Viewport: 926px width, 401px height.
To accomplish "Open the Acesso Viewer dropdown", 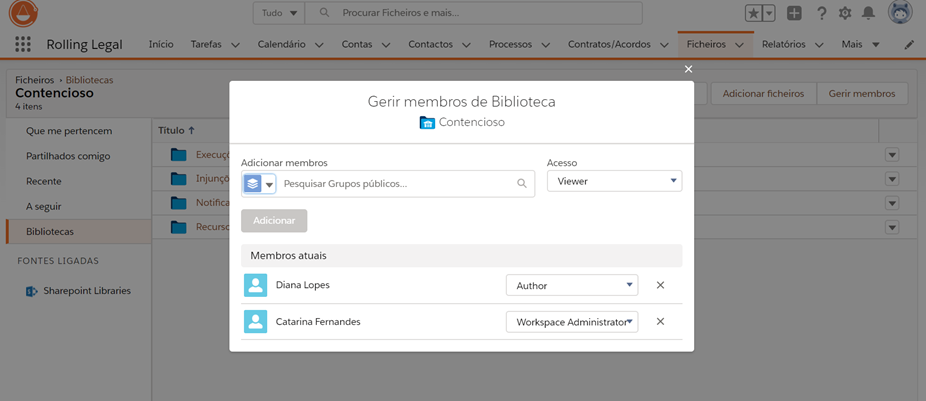I will coord(614,181).
